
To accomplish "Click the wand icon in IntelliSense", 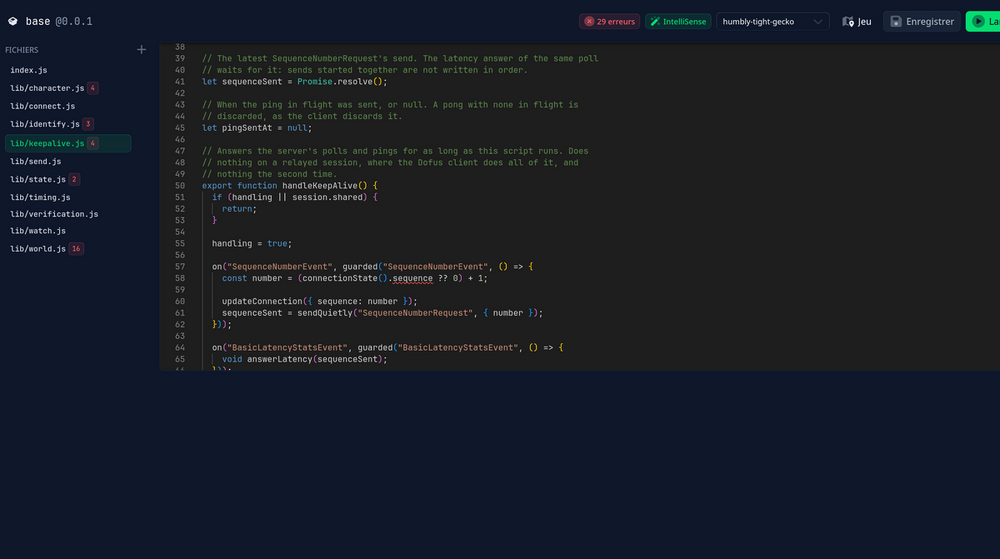I will pos(655,21).
